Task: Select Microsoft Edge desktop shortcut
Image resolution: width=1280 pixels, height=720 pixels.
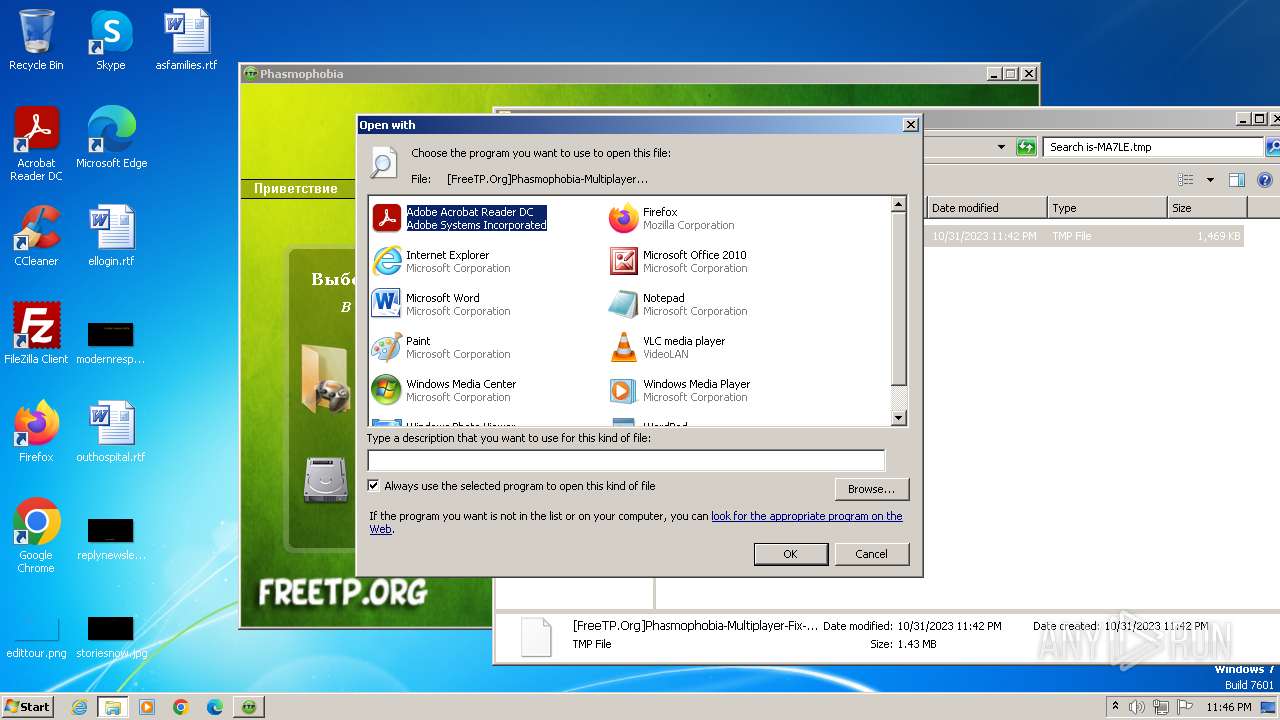Action: (111, 137)
